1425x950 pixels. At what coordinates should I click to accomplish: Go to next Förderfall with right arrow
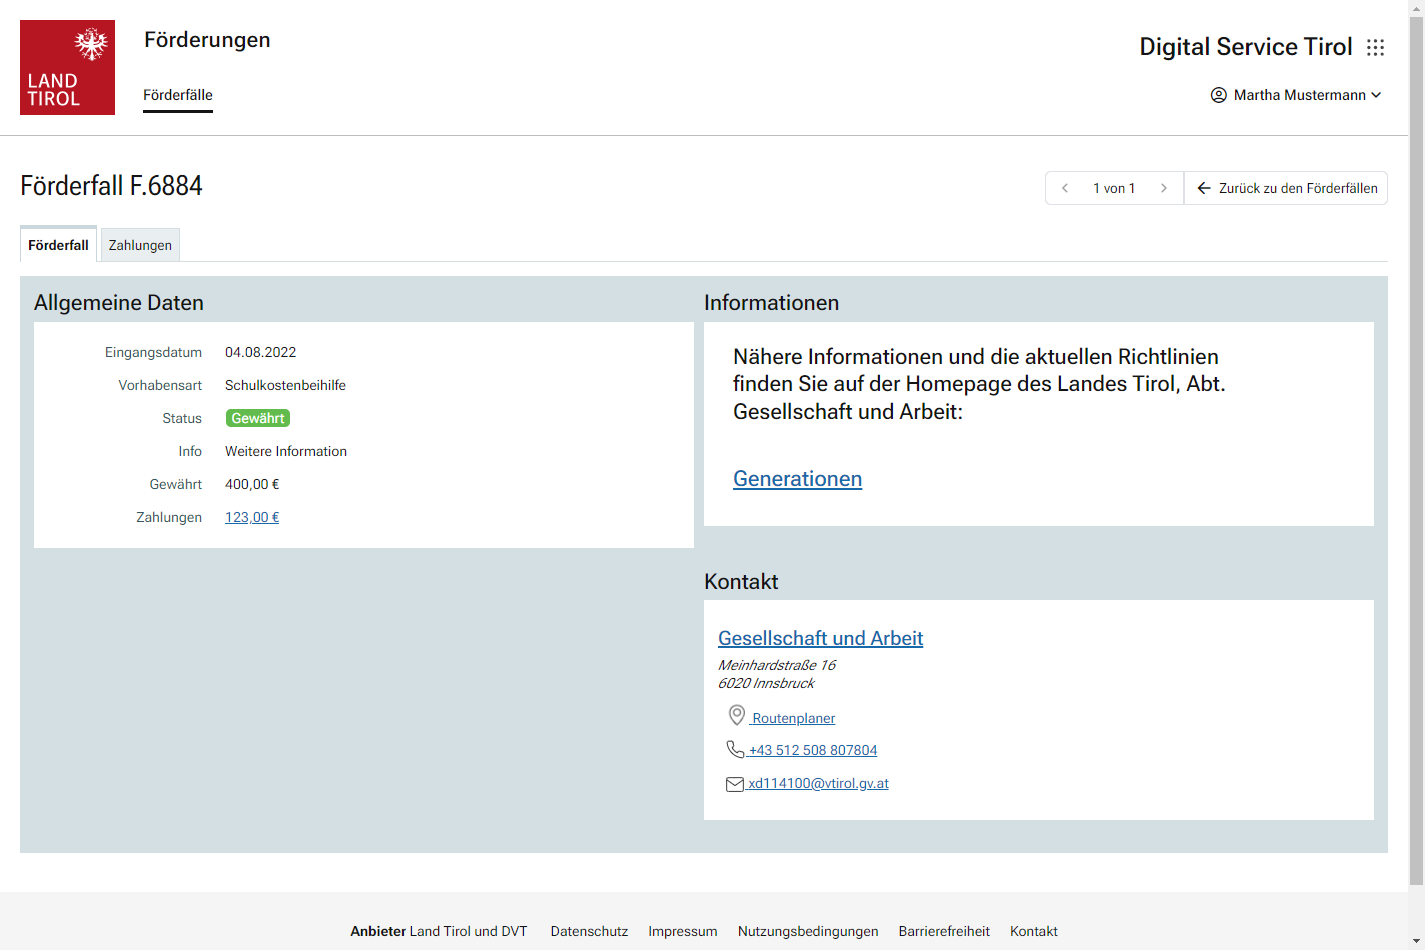coord(1163,188)
